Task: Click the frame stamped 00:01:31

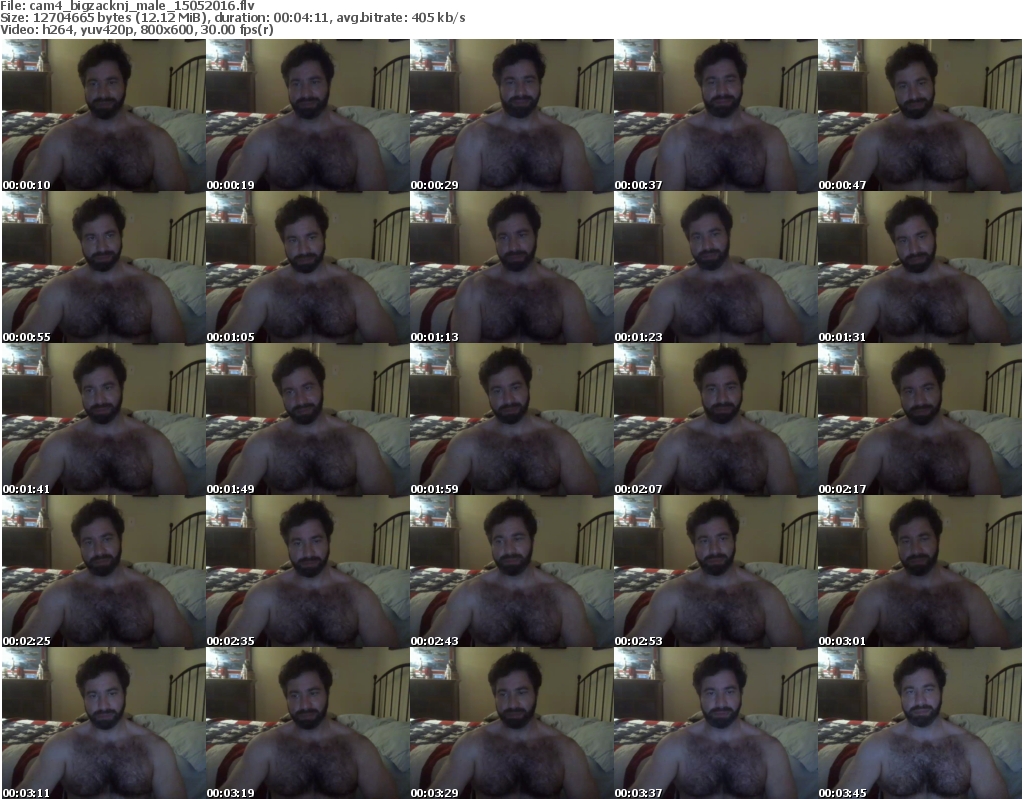Action: [920, 267]
